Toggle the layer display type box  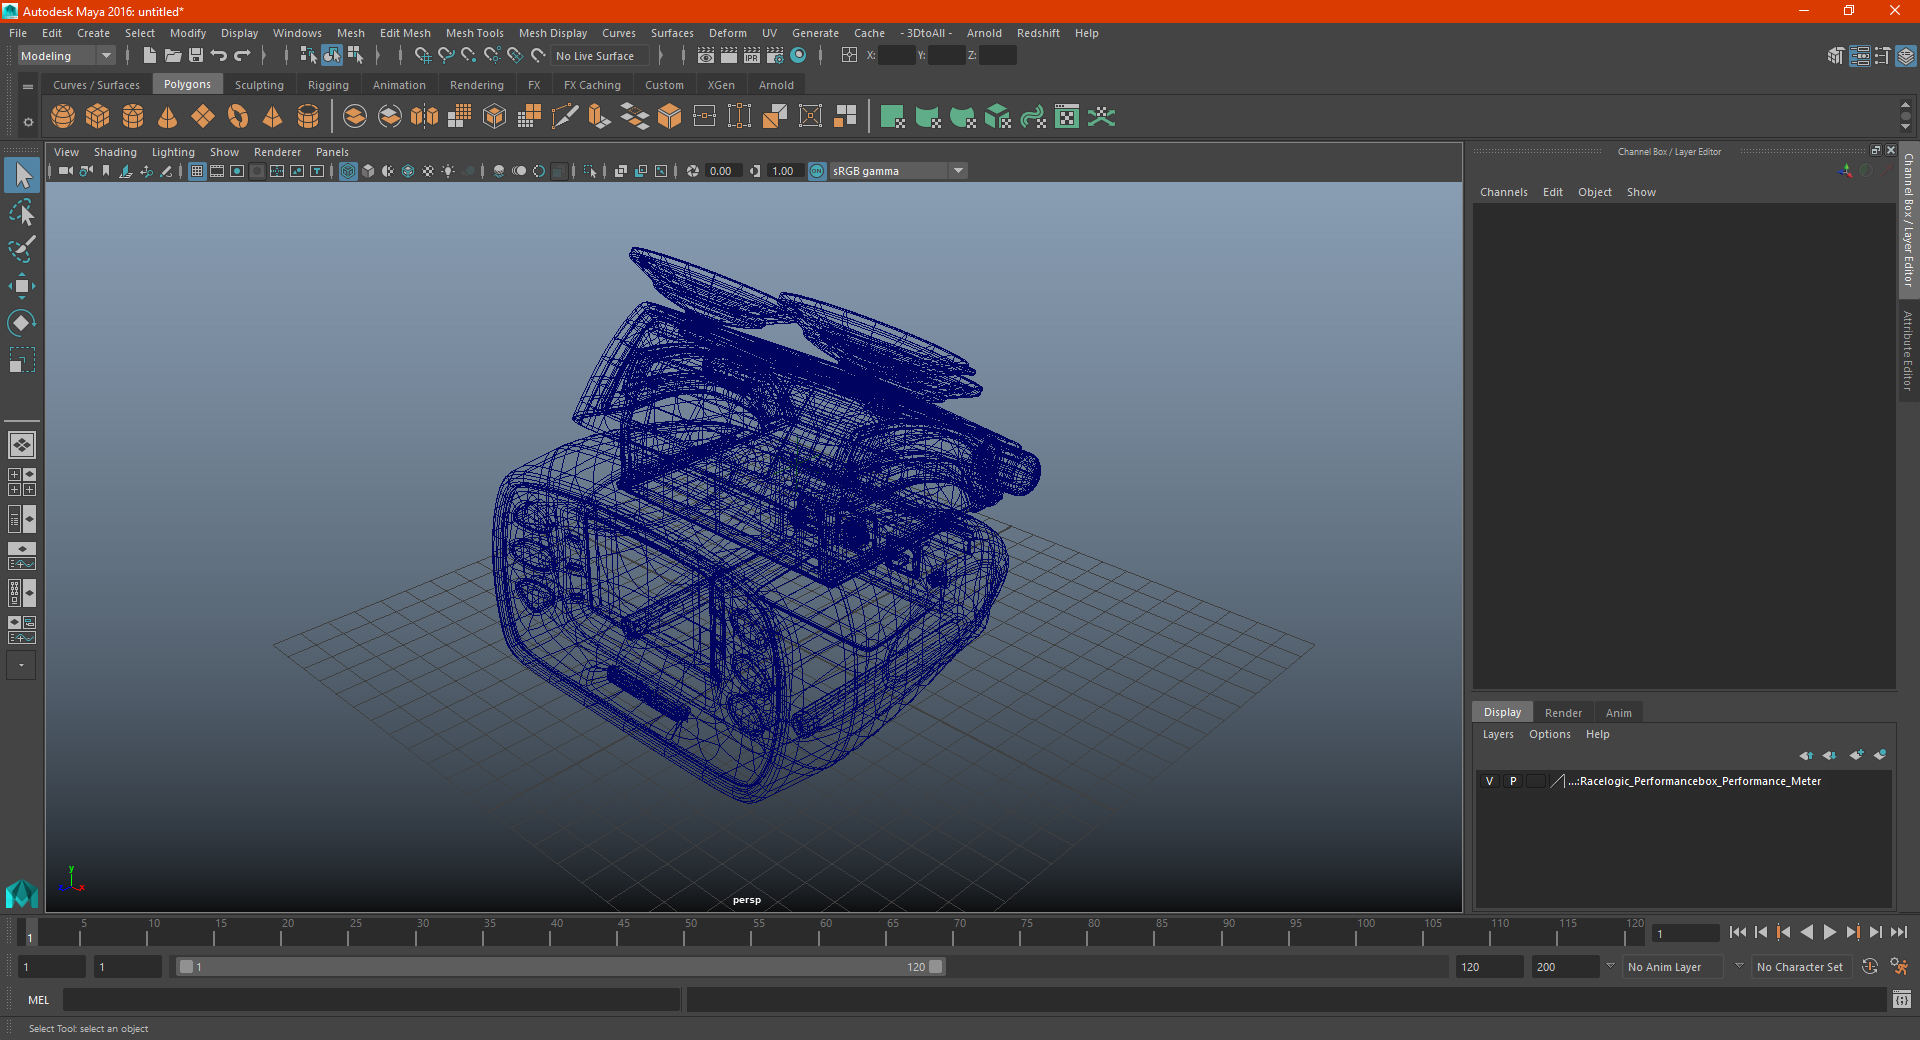1536,781
